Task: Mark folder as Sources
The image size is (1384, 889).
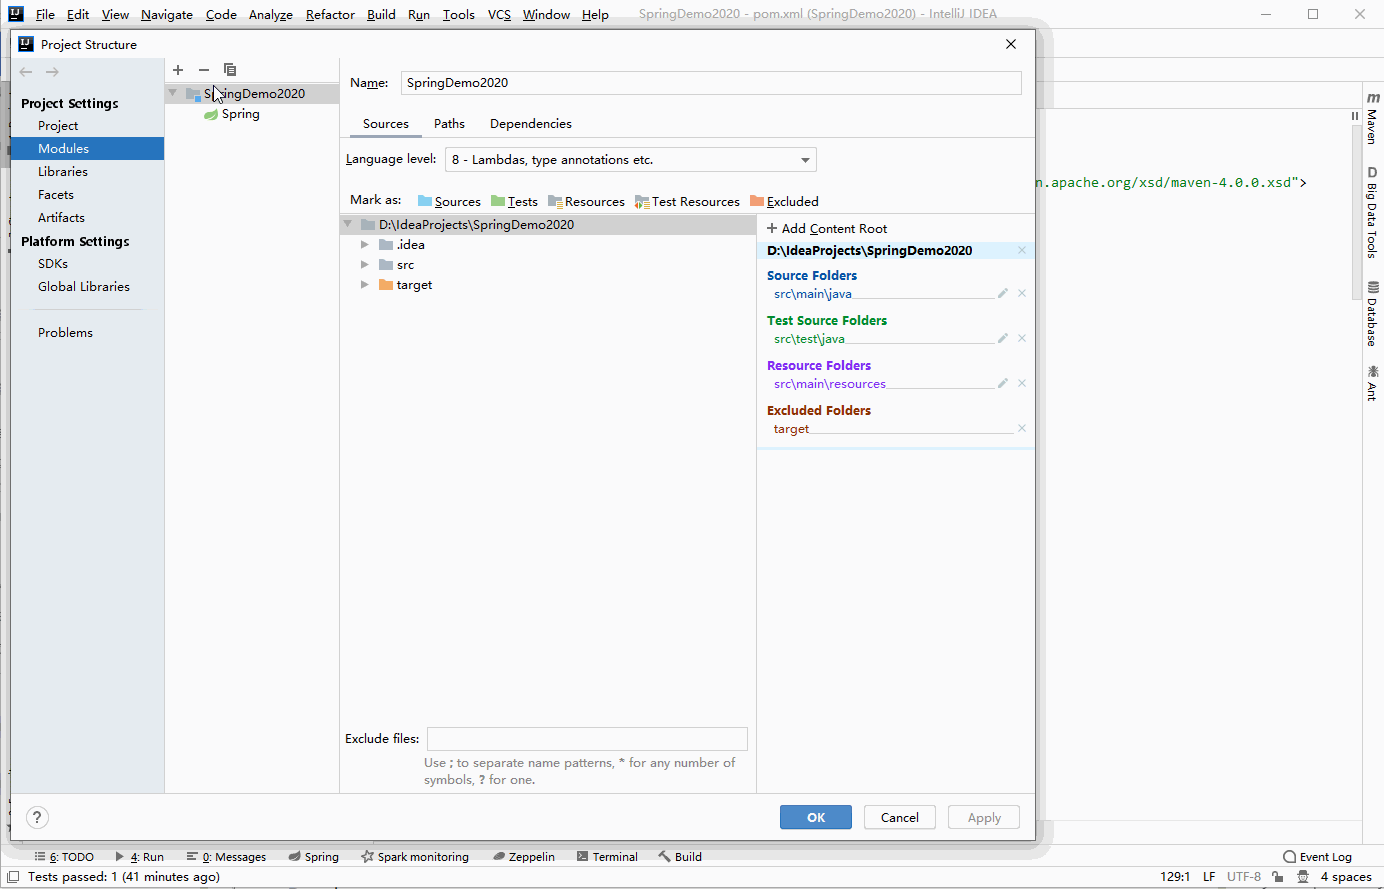Action: pos(449,201)
